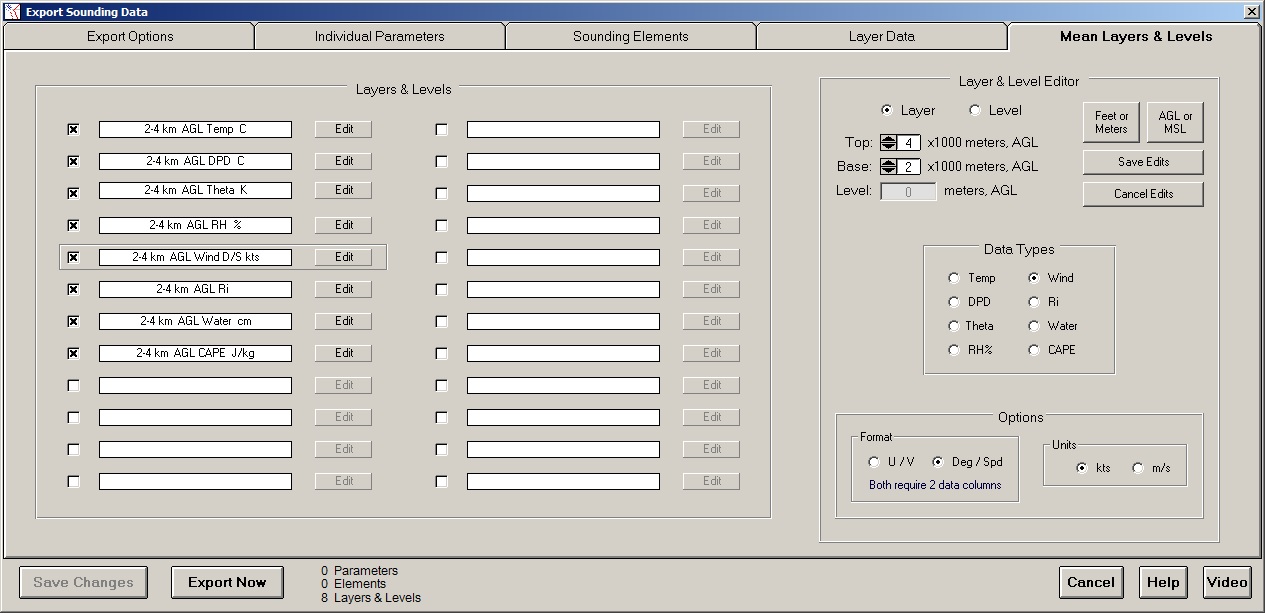The width and height of the screenshot is (1265, 613).
Task: Click the Save Edits button
Action: 1143,162
